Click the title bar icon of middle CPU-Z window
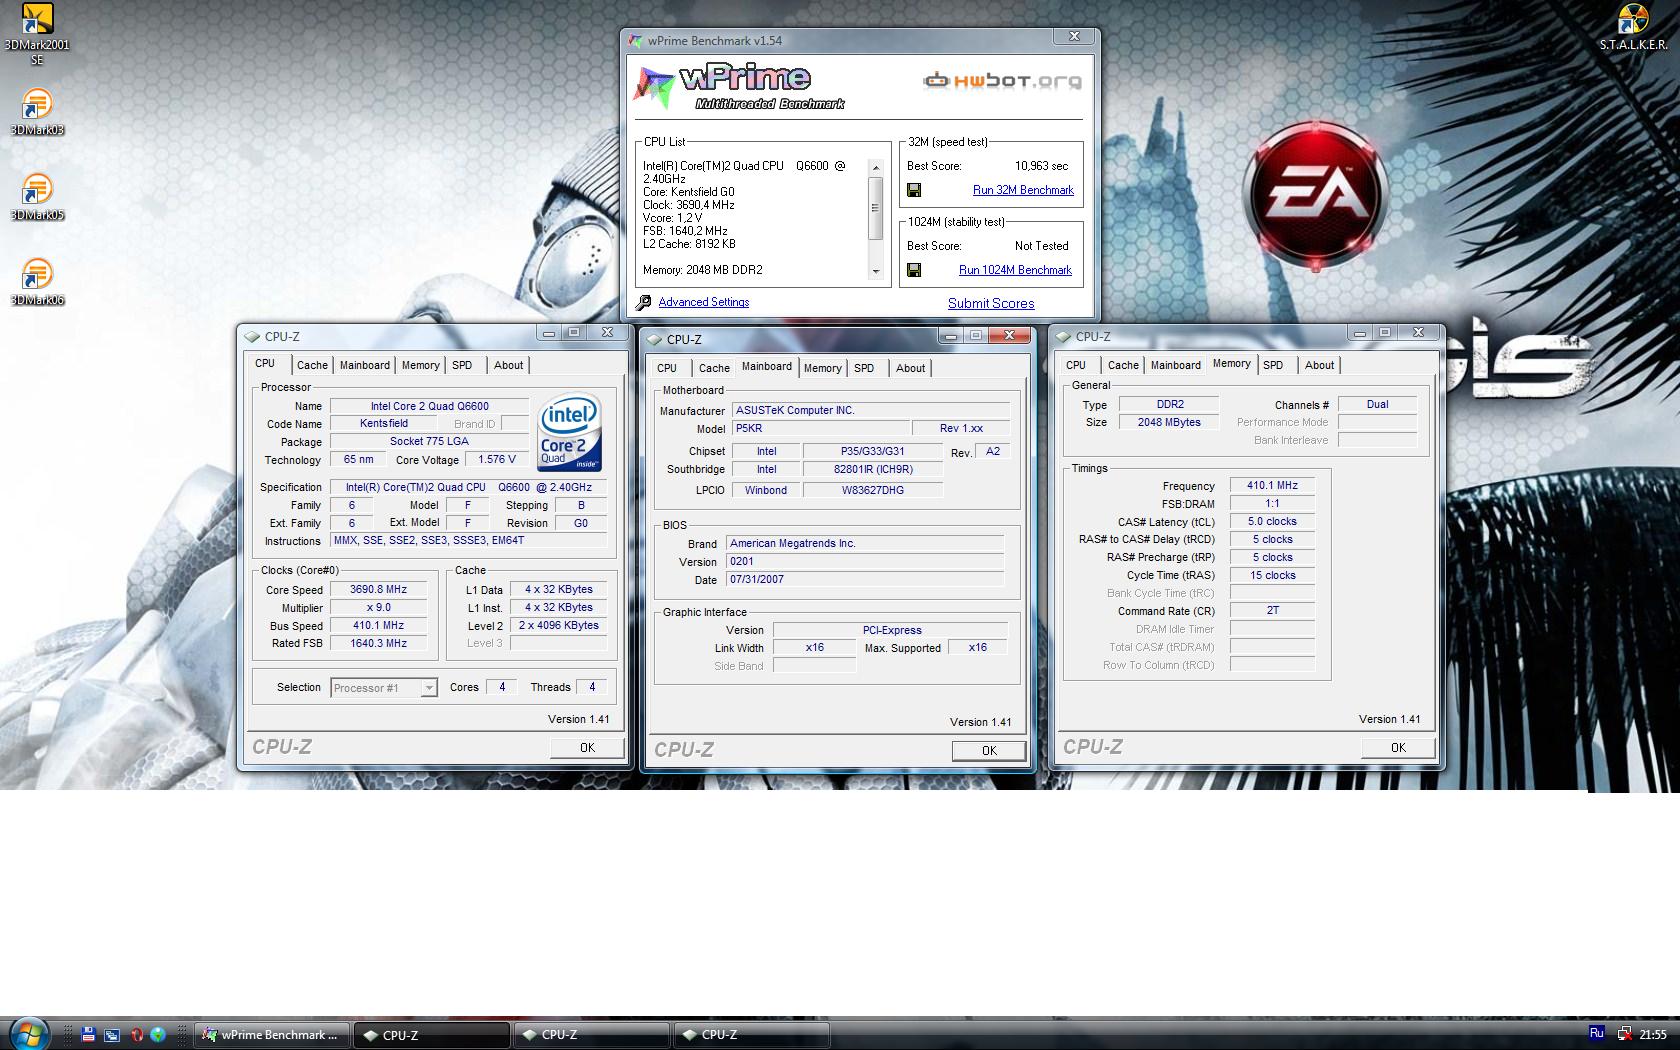The height and width of the screenshot is (1050, 1680). coord(654,340)
